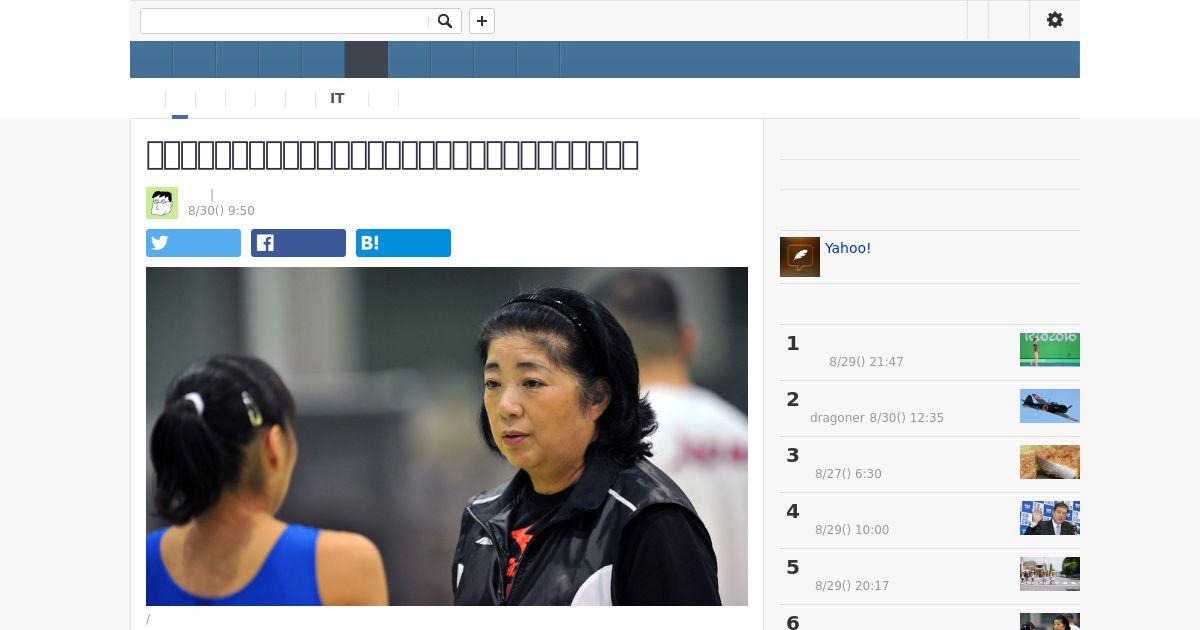Open the Yahoo! link in the sidebar
Viewport: 1200px width, 630px height.
(x=848, y=248)
